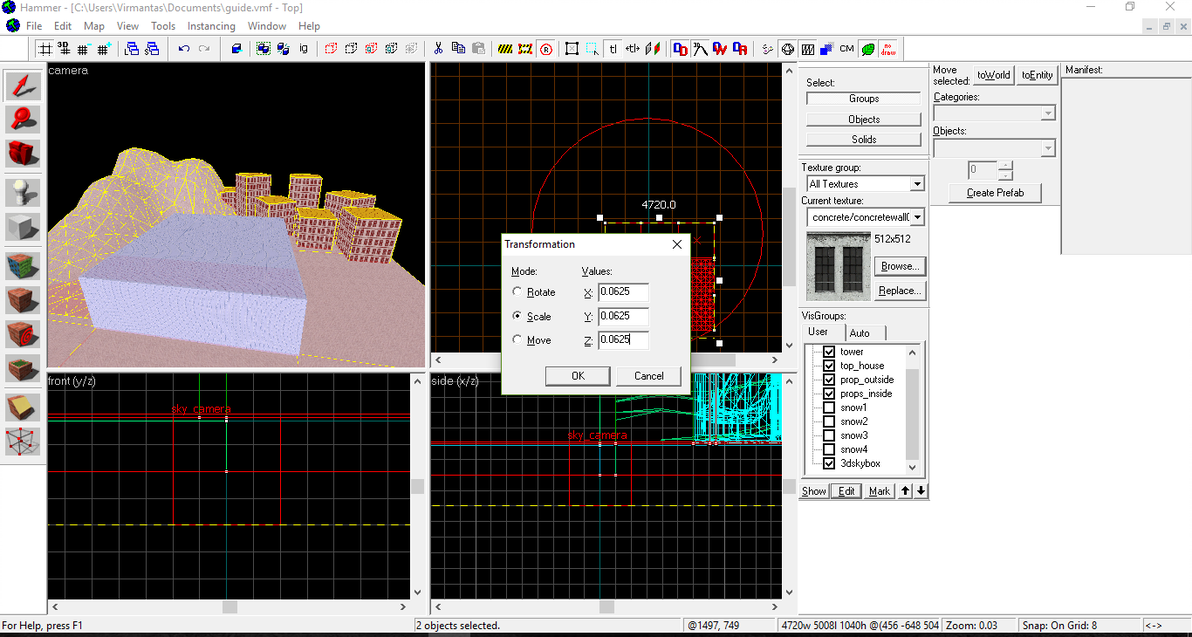Expand the Current texture dropdown
1192x637 pixels.
(916, 217)
